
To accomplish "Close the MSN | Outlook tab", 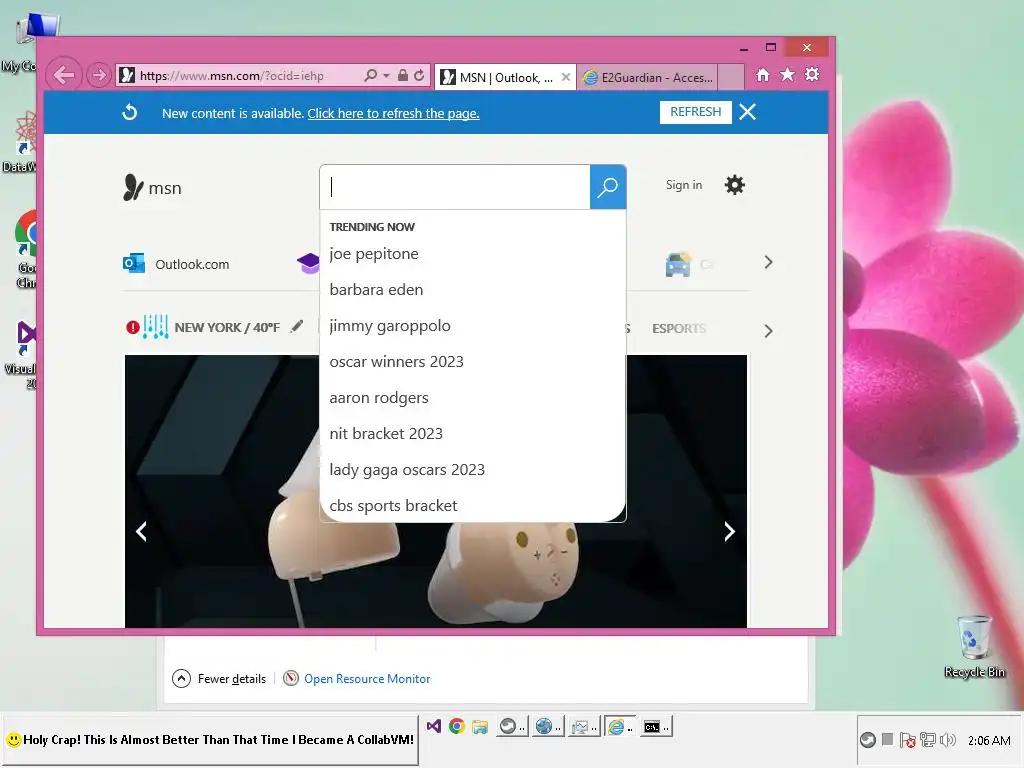I will point(566,77).
